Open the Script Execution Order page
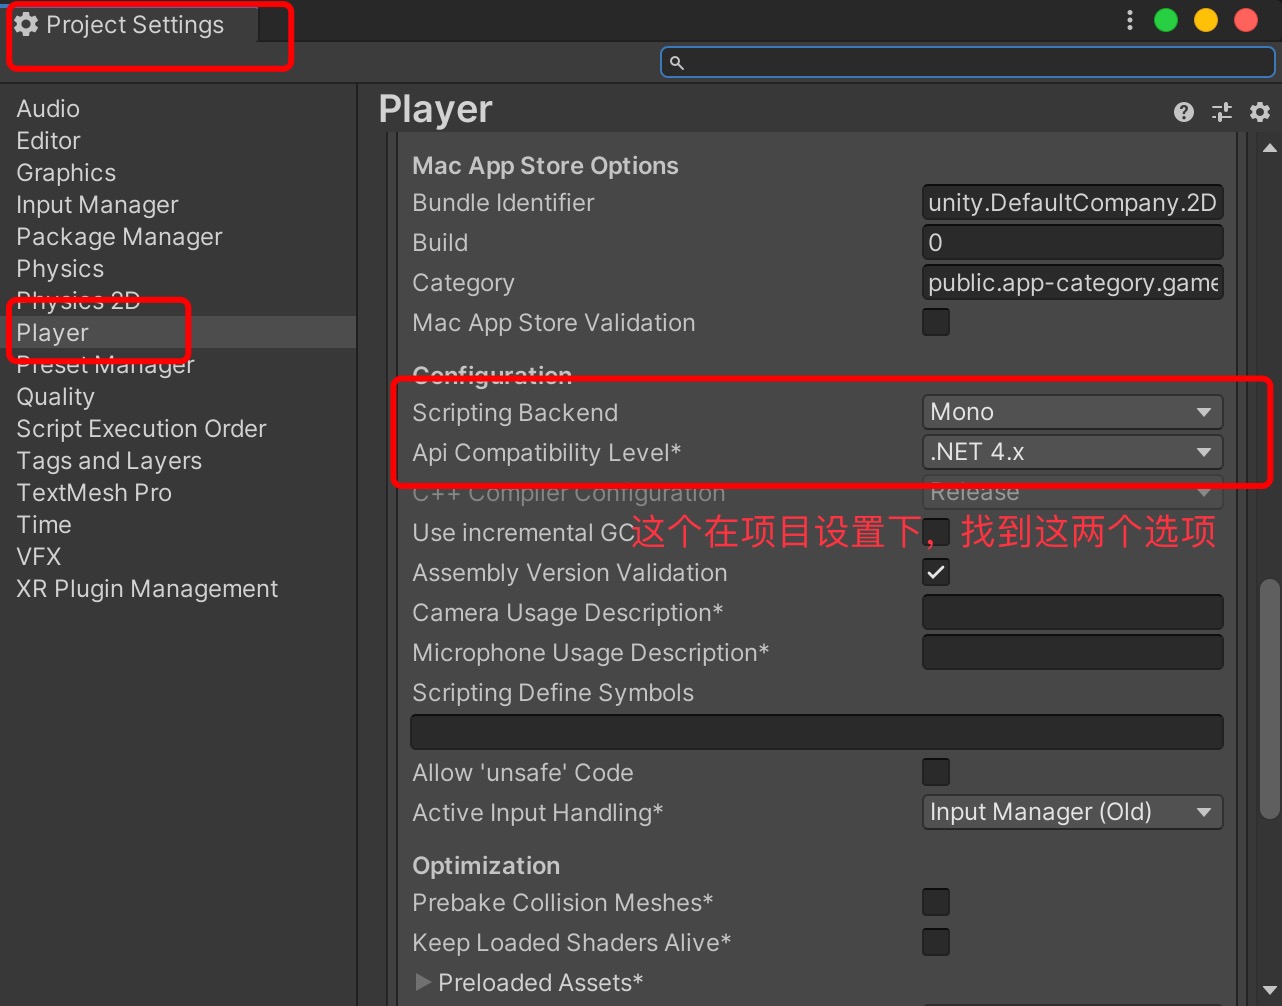Image resolution: width=1282 pixels, height=1006 pixels. pyautogui.click(x=141, y=428)
